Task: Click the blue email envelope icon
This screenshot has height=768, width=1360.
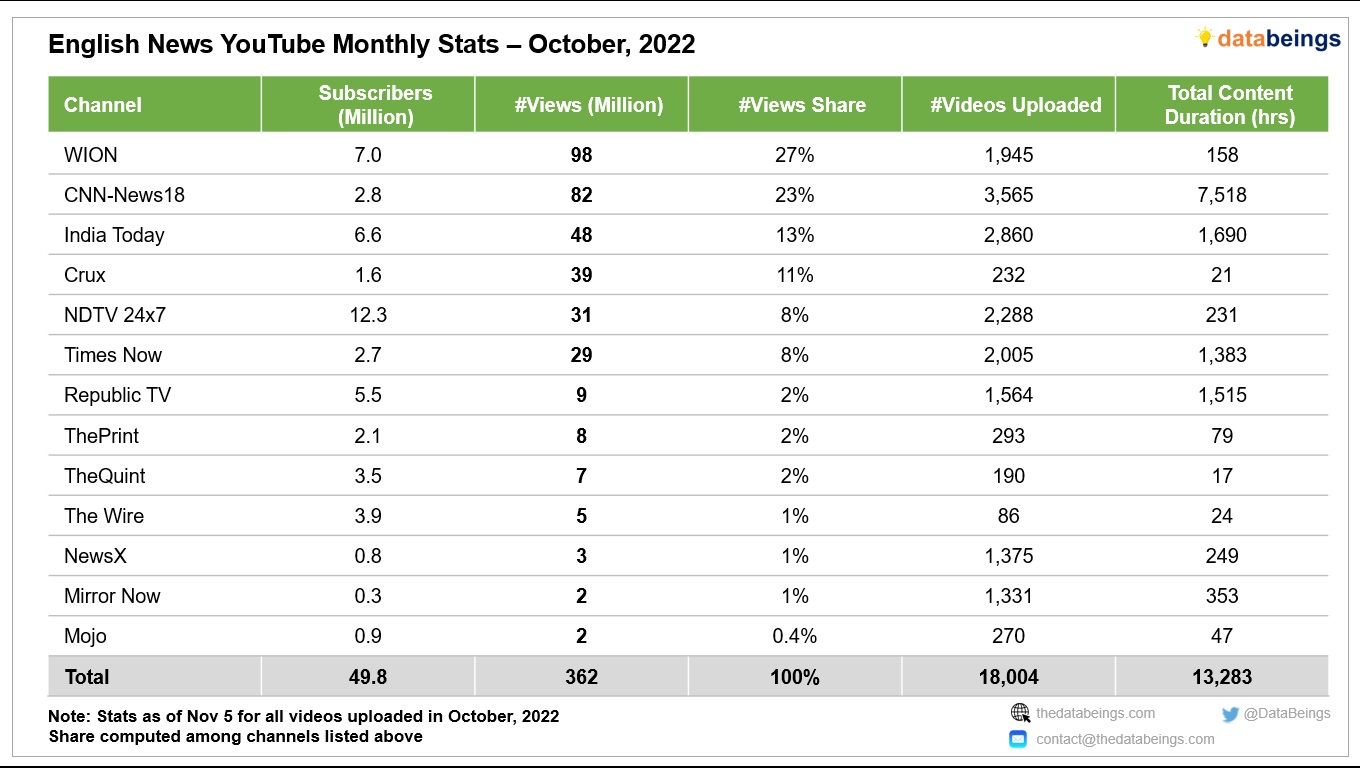Action: click(x=1018, y=739)
